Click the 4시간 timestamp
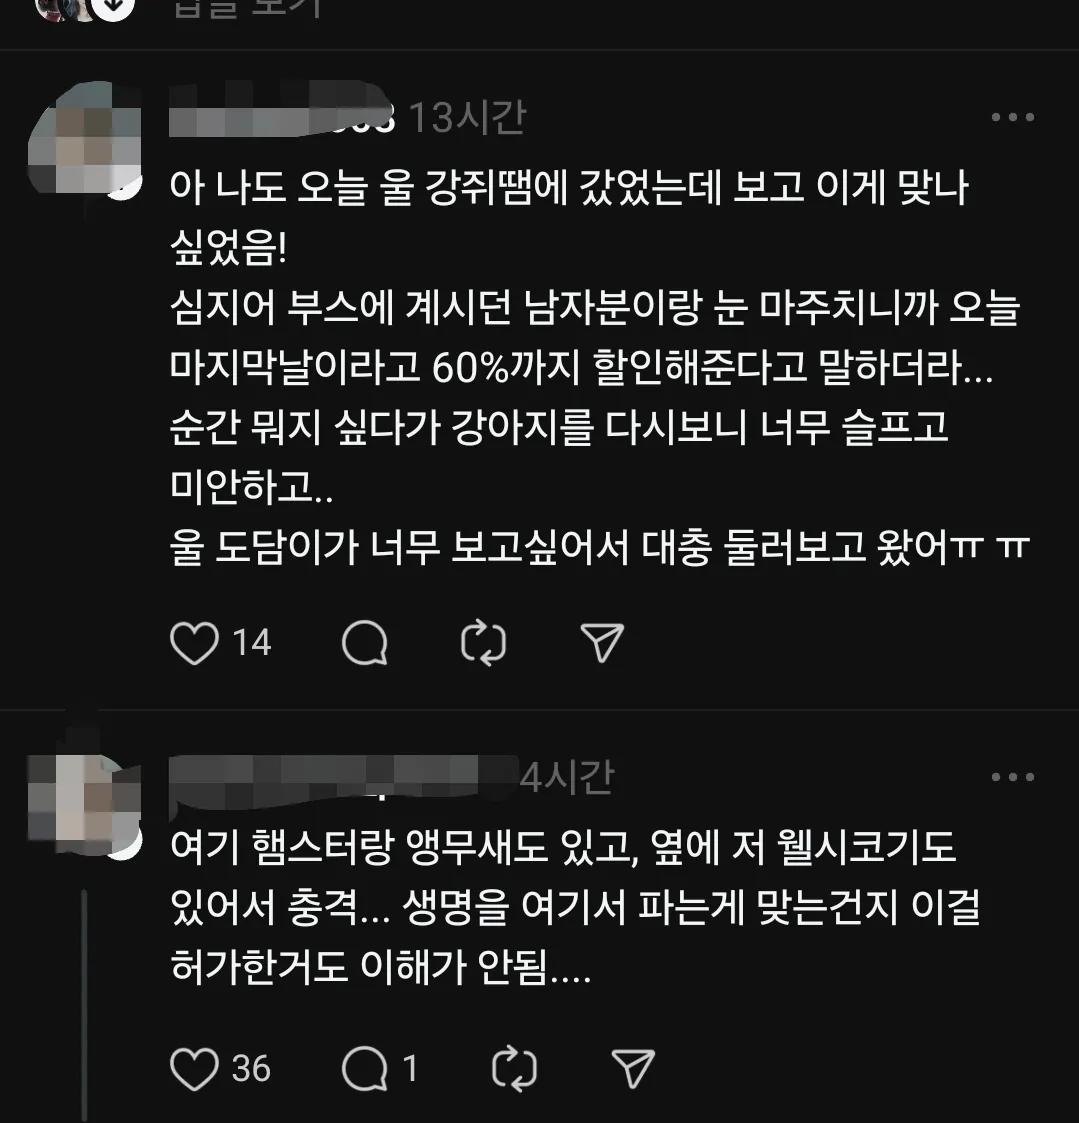Viewport: 1079px width, 1123px height. point(566,777)
